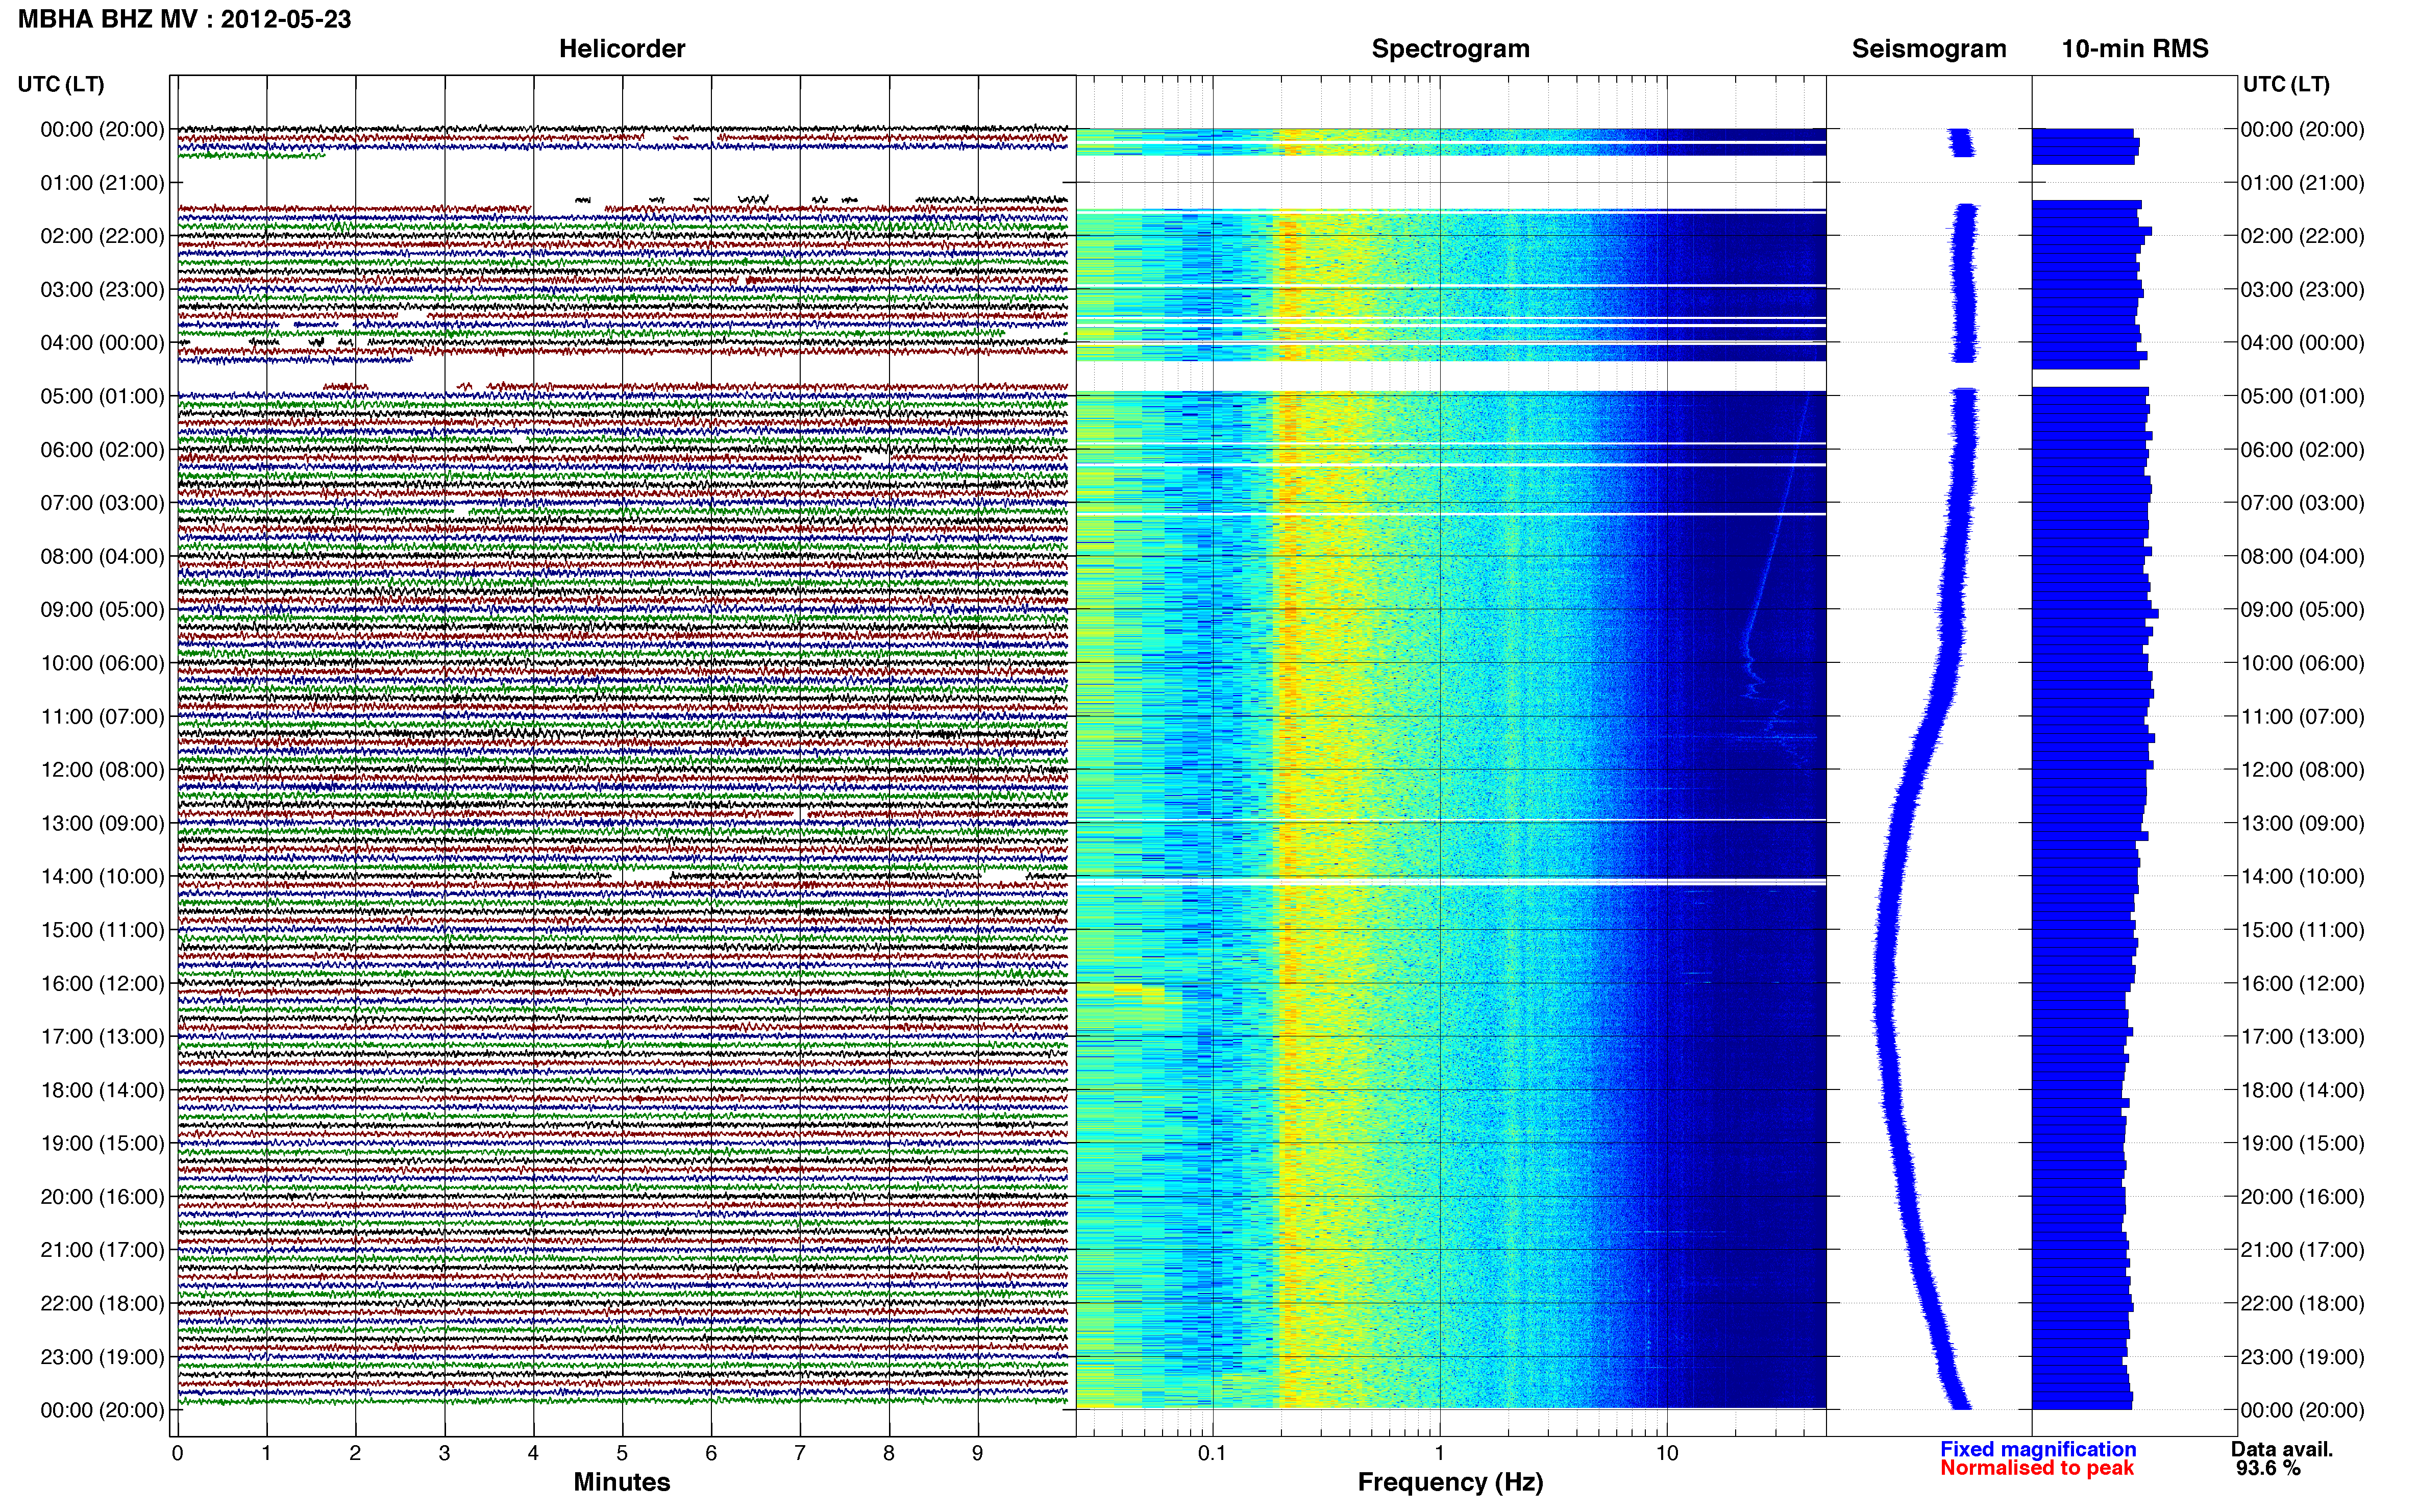Click the right 'UTC (LT)' axis label
Viewport: 2419px width, 1512px height.
pos(2286,84)
